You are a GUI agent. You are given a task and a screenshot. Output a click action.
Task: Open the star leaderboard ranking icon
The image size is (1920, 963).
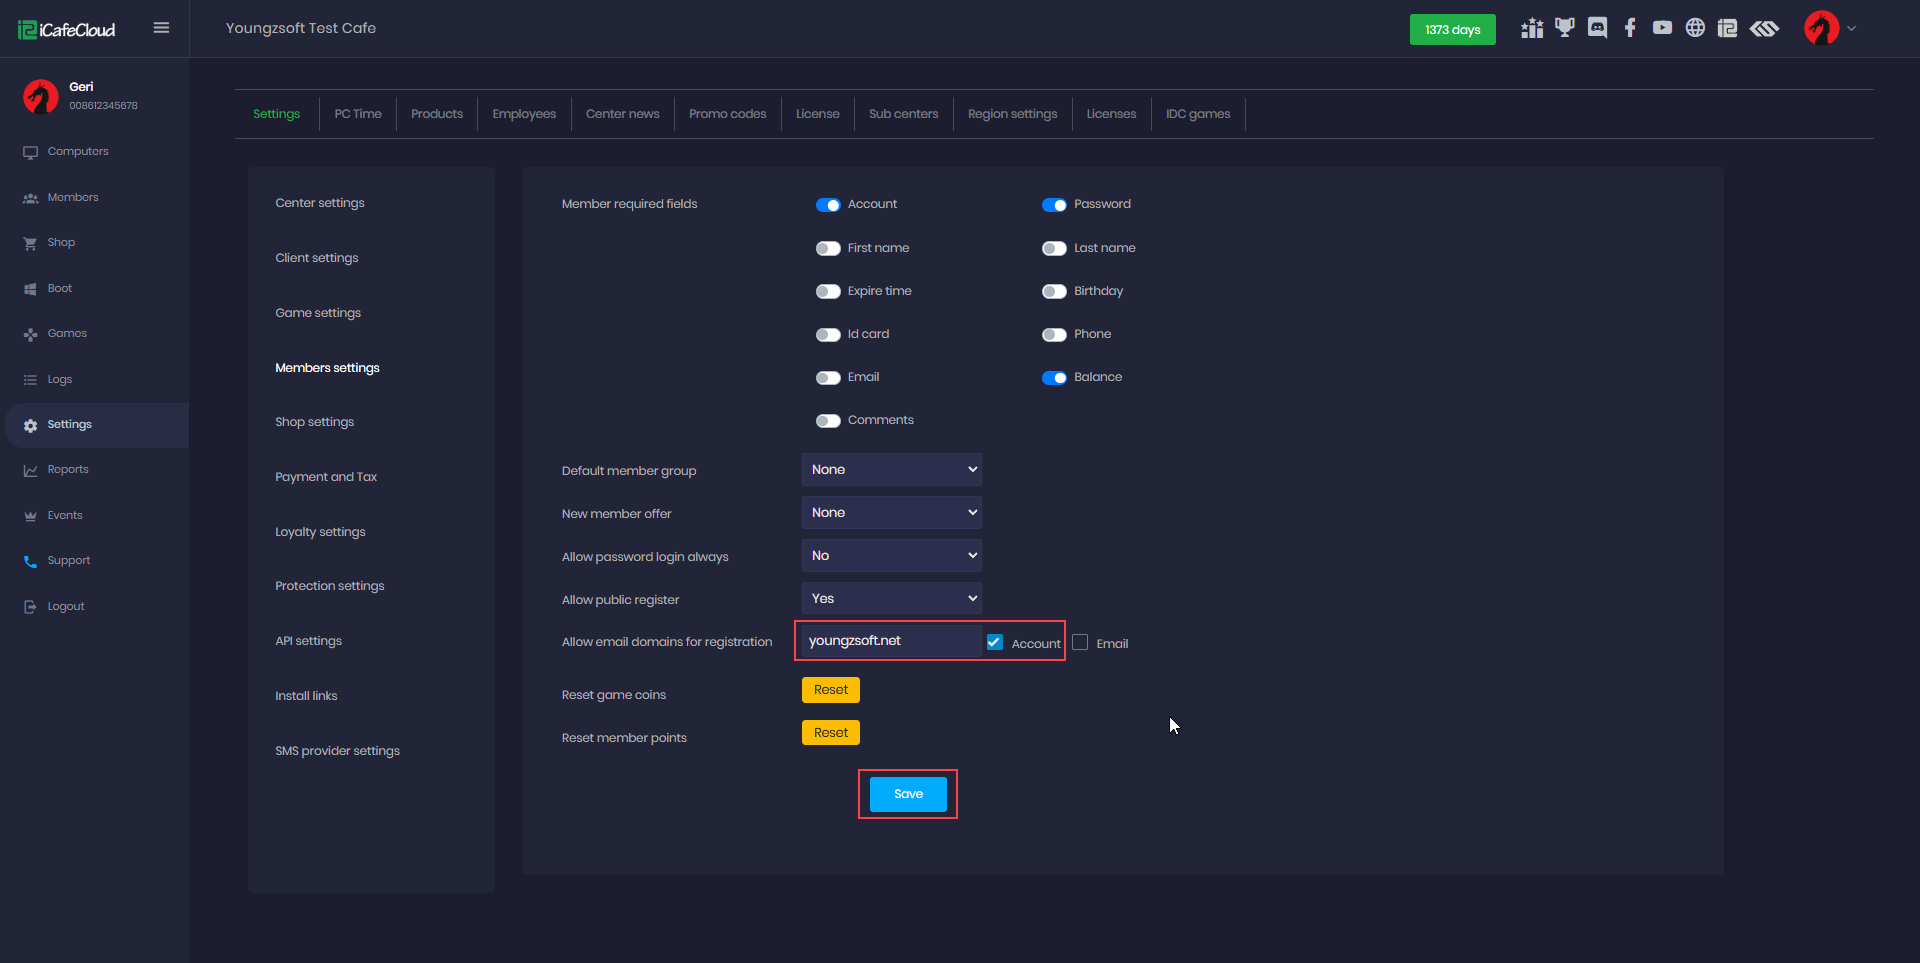click(x=1532, y=28)
